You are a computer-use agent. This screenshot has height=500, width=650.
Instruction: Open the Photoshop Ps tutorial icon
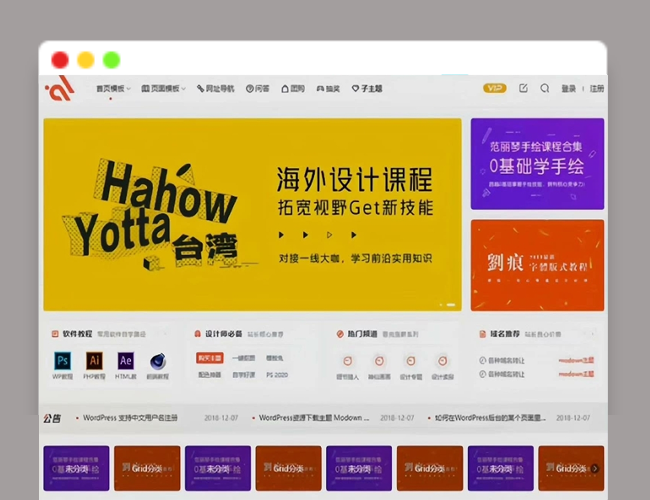pos(63,360)
